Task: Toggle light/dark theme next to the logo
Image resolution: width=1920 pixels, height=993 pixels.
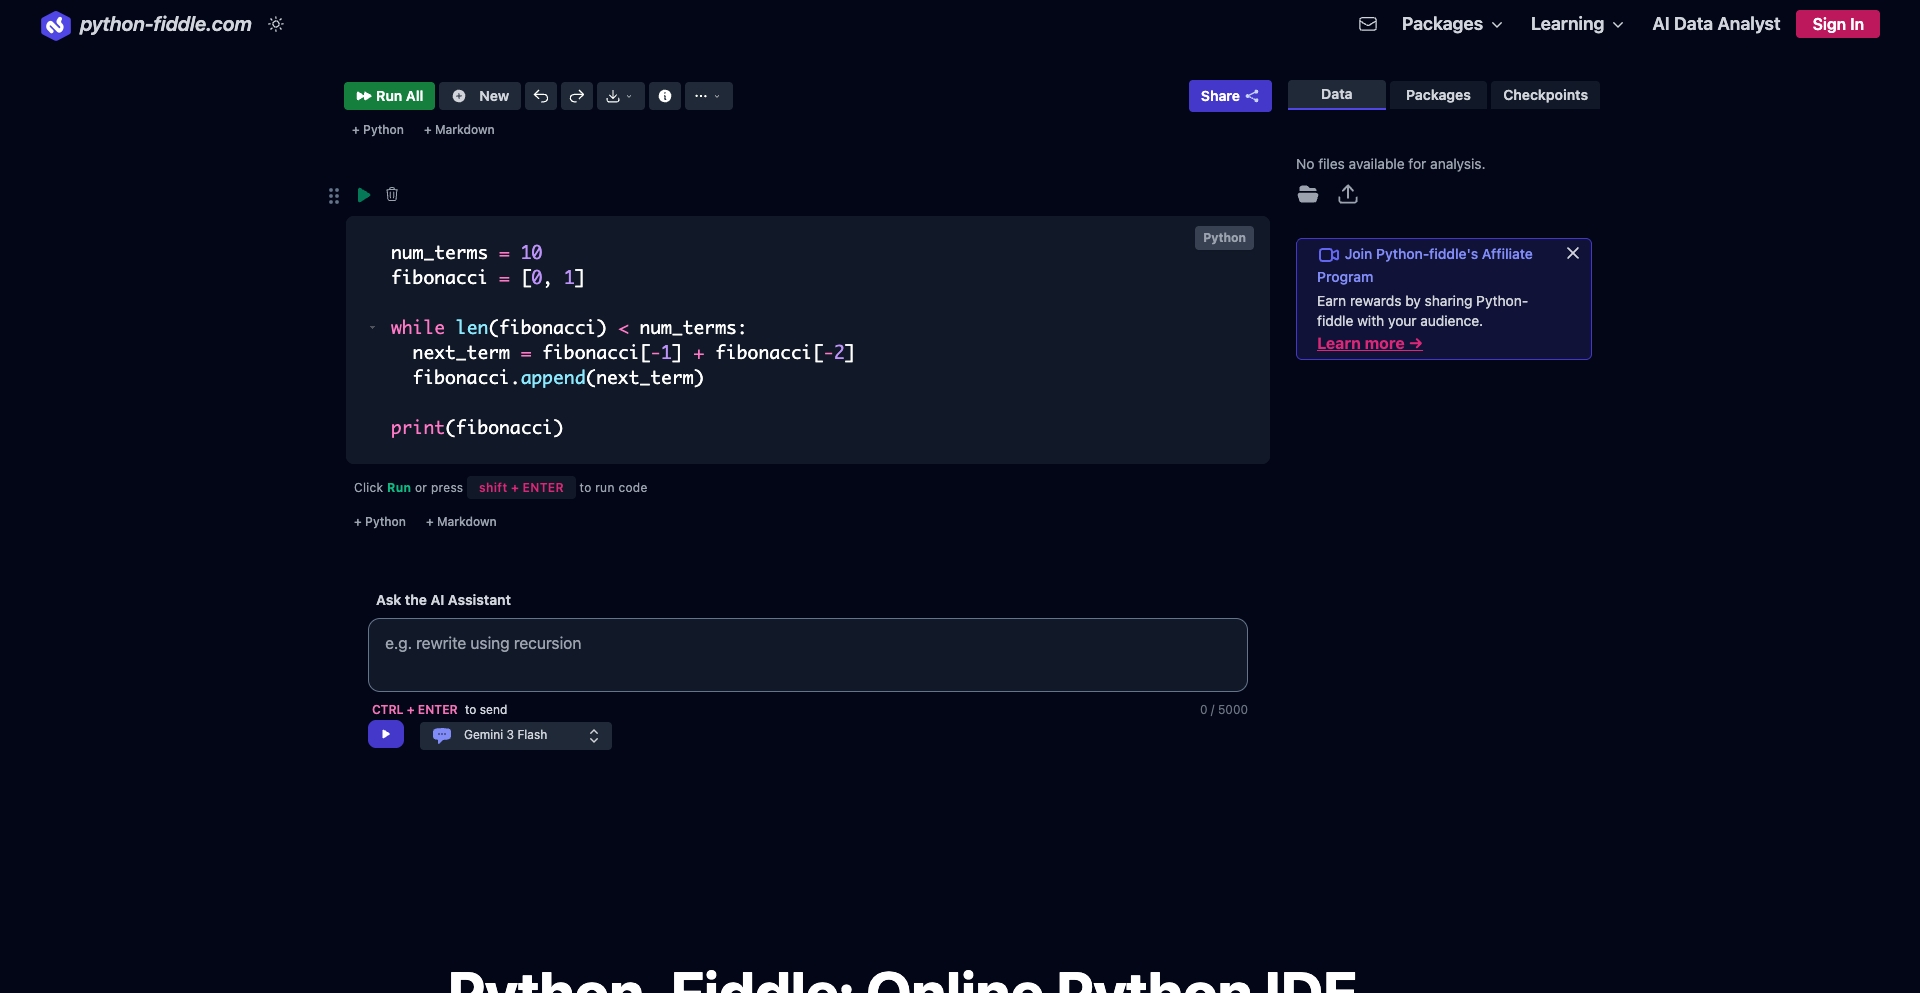Action: pos(276,24)
